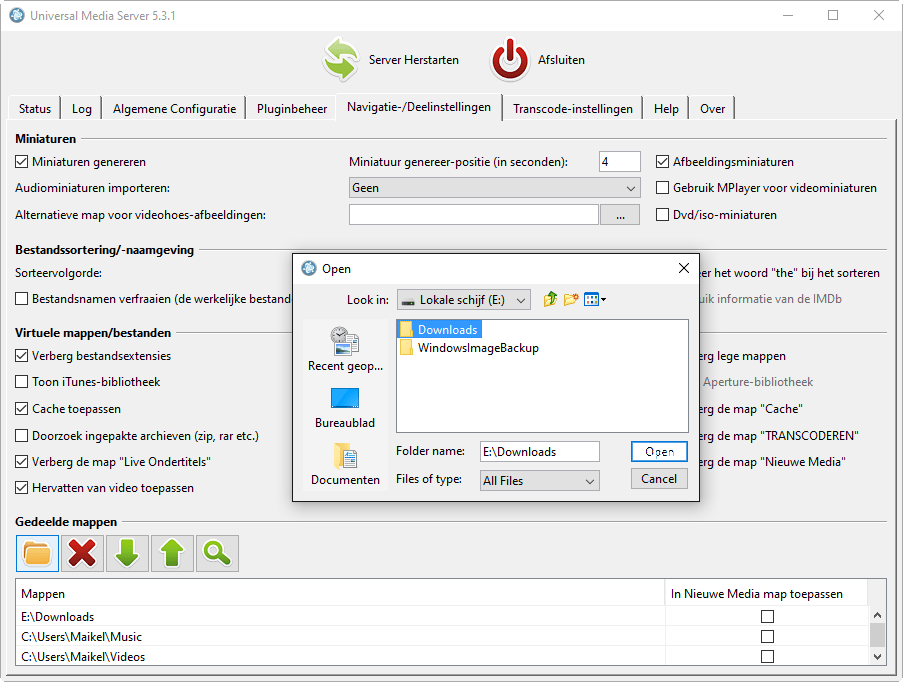Screen dimensions: 903x682
Task: Enable Doorzoek ingepakte archieven checkbox
Action: 21,435
